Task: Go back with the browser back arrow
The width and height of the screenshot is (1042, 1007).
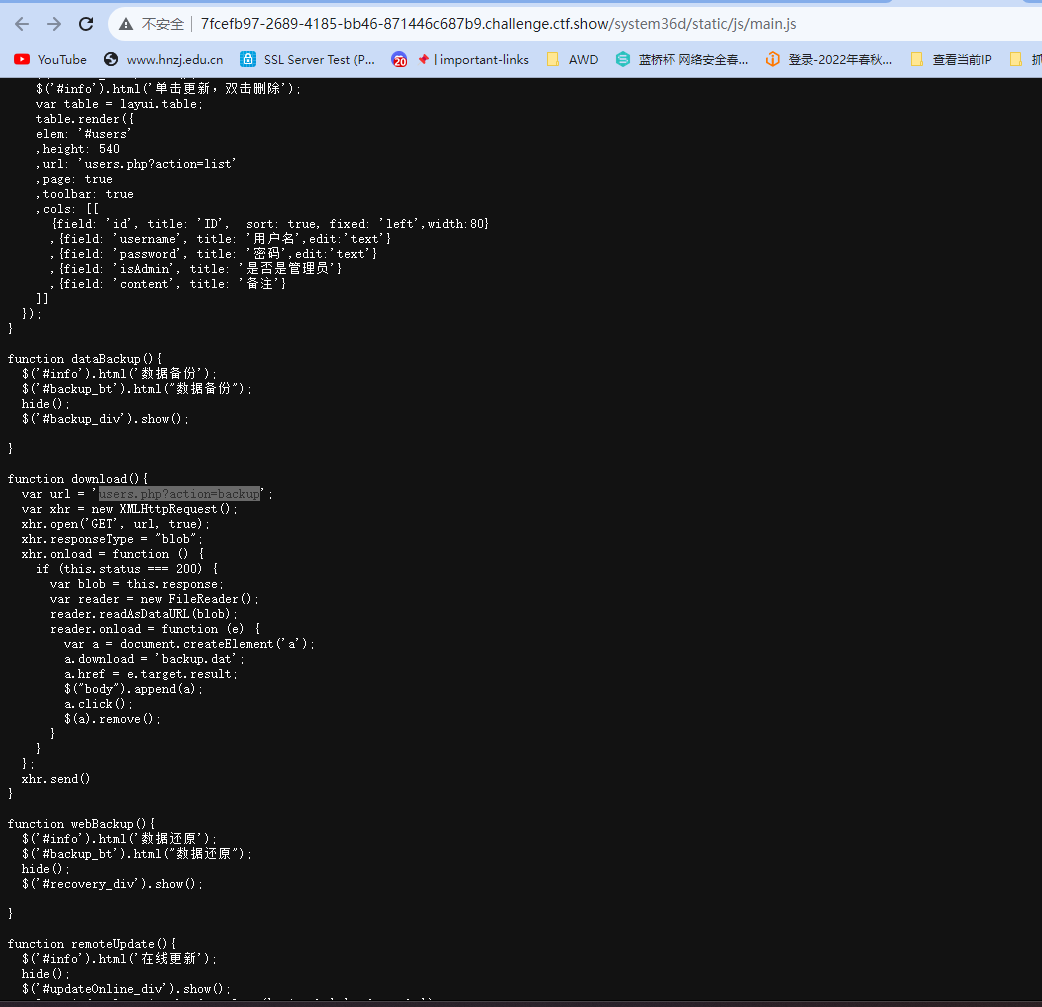Action: tap(22, 24)
